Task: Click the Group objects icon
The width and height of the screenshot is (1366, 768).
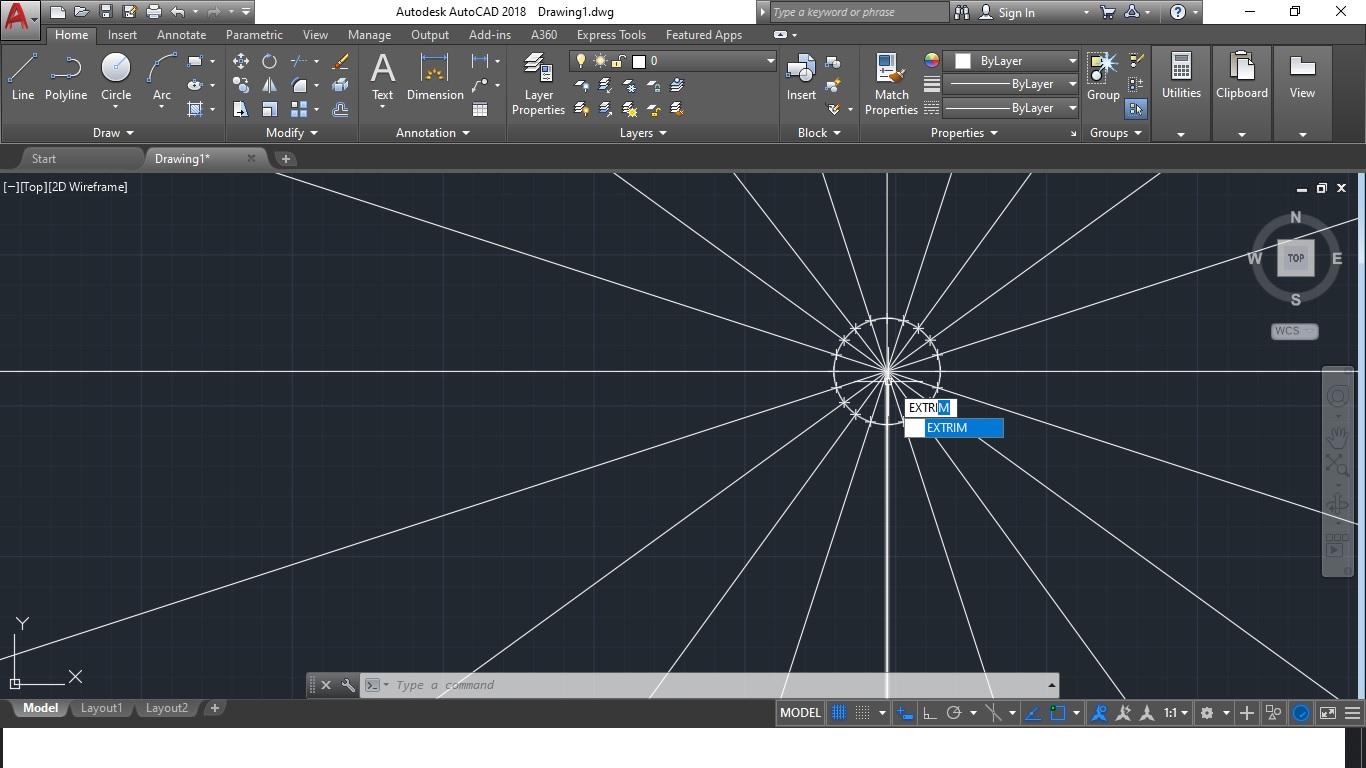Action: [x=1103, y=77]
